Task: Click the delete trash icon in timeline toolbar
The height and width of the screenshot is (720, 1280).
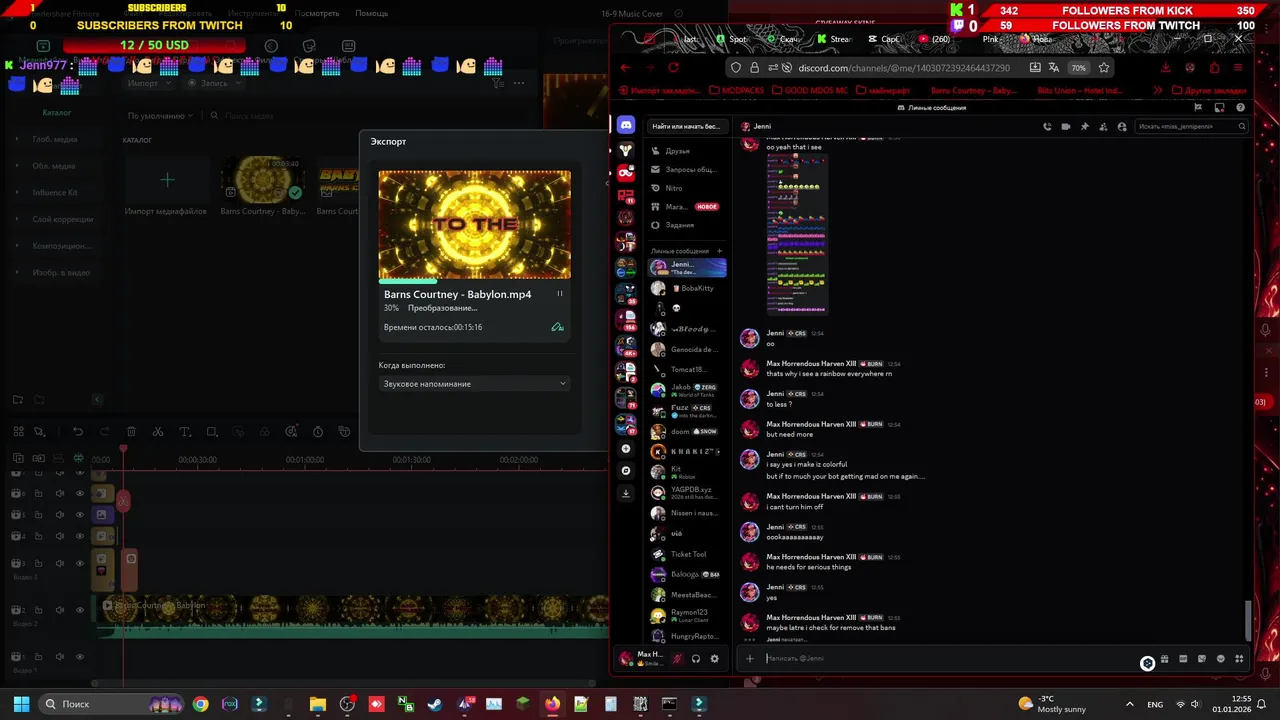Action: (x=131, y=432)
